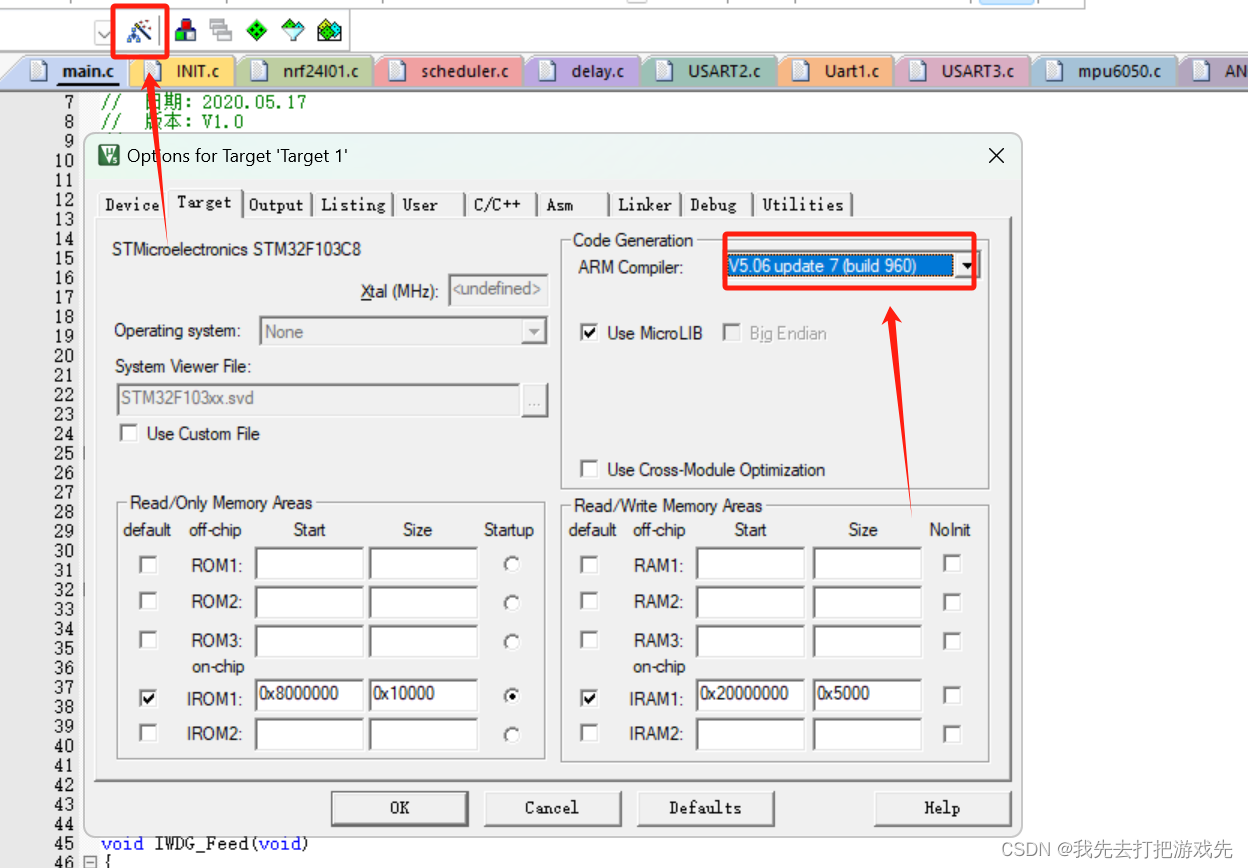The width and height of the screenshot is (1248, 868).
Task: Switch to the Device tab
Action: tap(132, 205)
